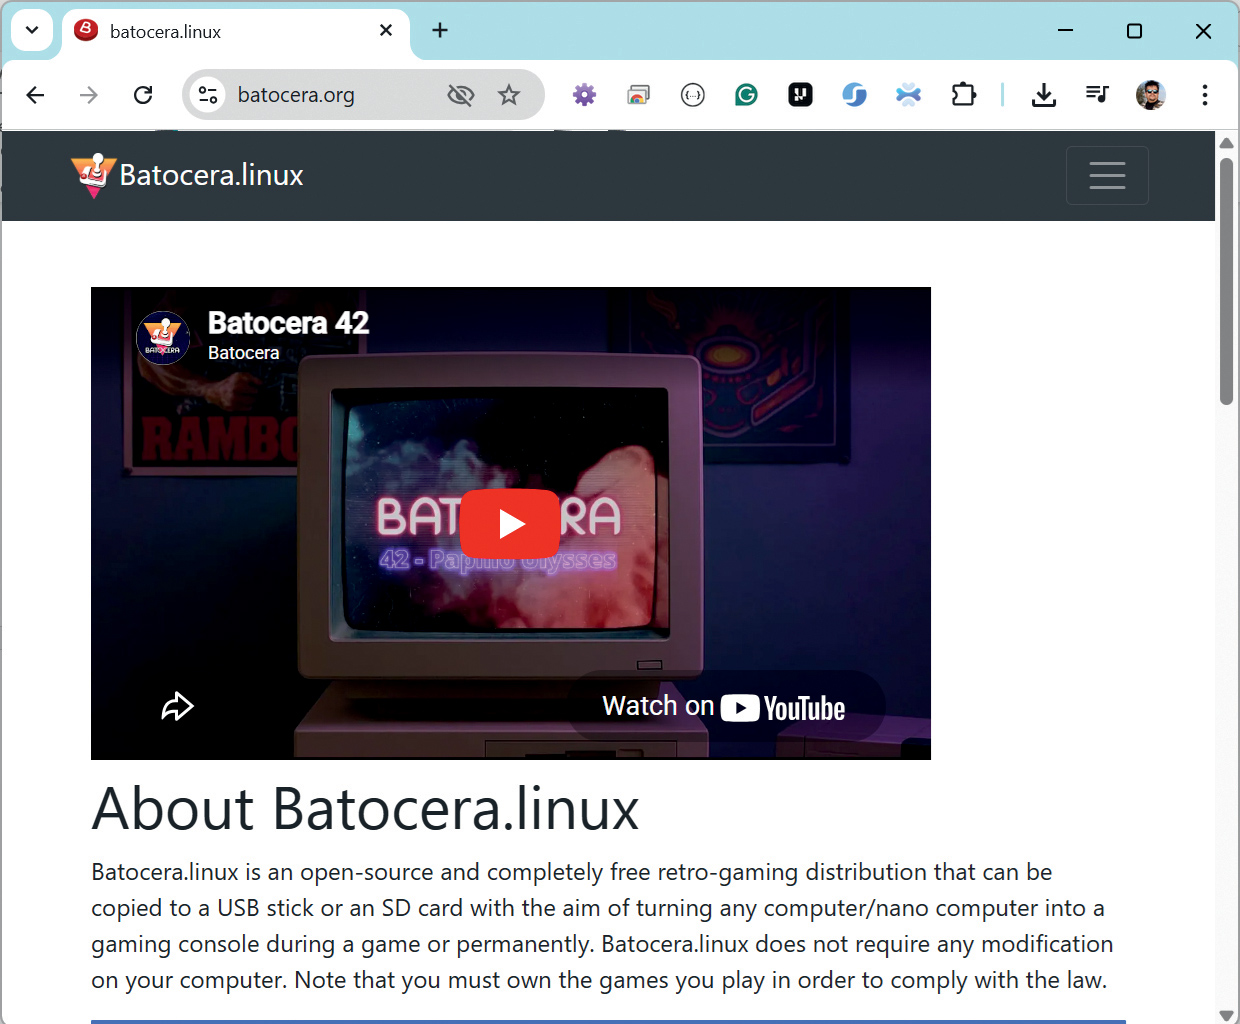Viewport: 1240px width, 1024px height.
Task: Play the Batocera 42 YouTube video
Action: click(x=510, y=524)
